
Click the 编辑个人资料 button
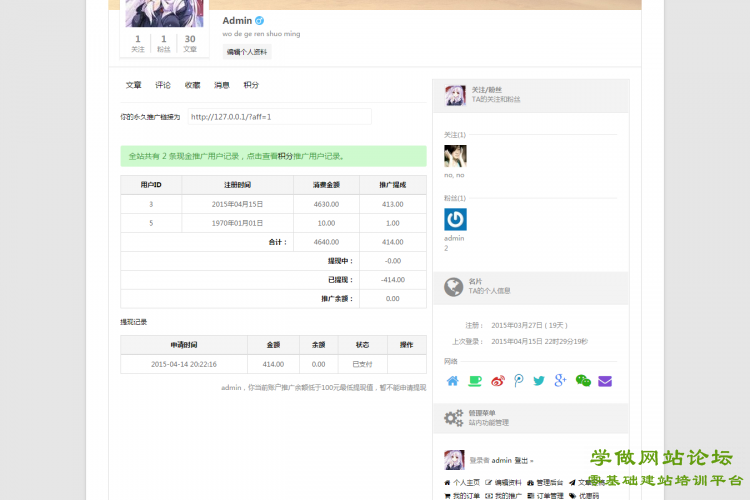coord(247,52)
